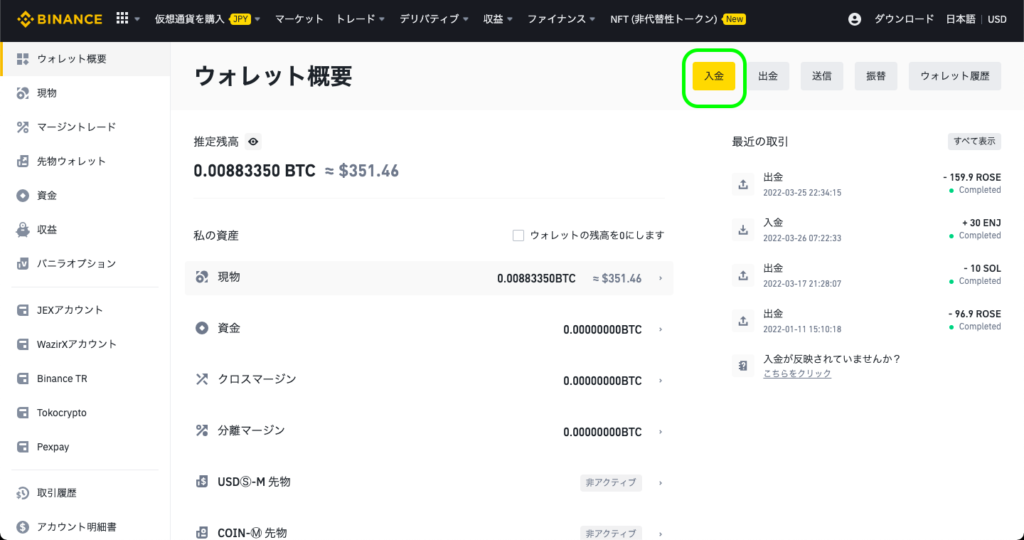Click the 振替 transfer button

(x=876, y=76)
